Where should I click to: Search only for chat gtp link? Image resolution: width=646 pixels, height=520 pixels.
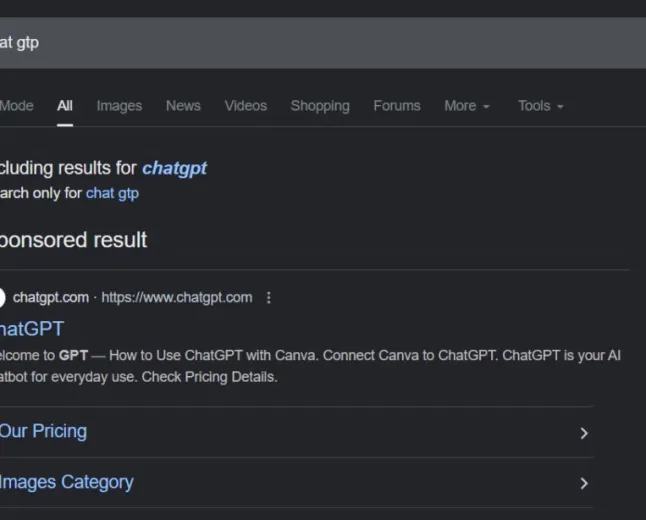coord(112,193)
